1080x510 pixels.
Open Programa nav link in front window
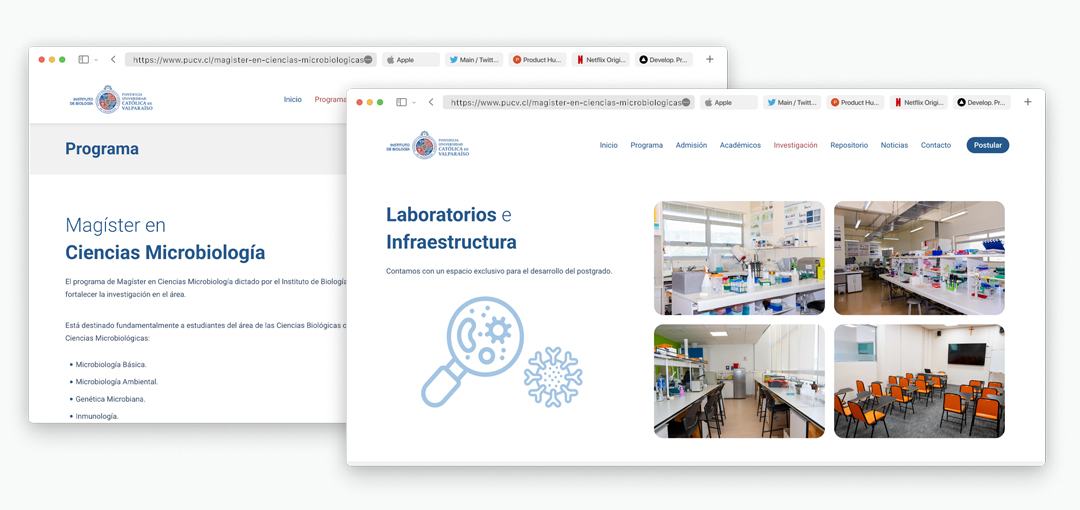647,145
